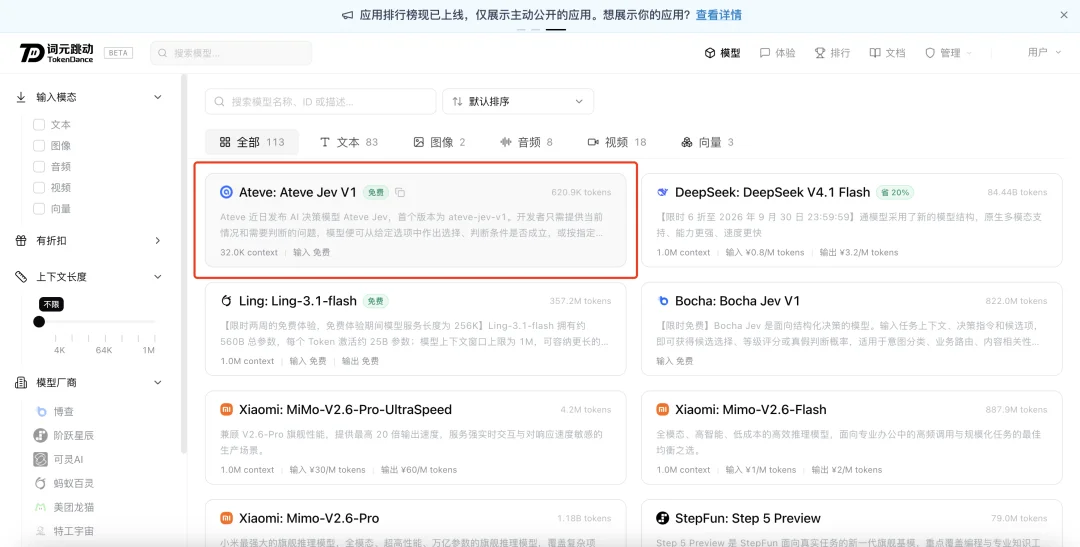
Task: Click the Mimo-V2.6-Pro Xiaomi logo
Action: tap(226, 518)
